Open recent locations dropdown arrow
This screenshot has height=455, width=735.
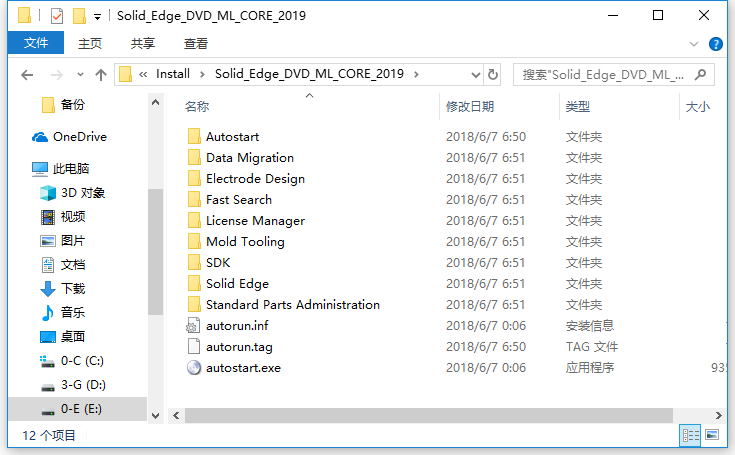click(80, 75)
